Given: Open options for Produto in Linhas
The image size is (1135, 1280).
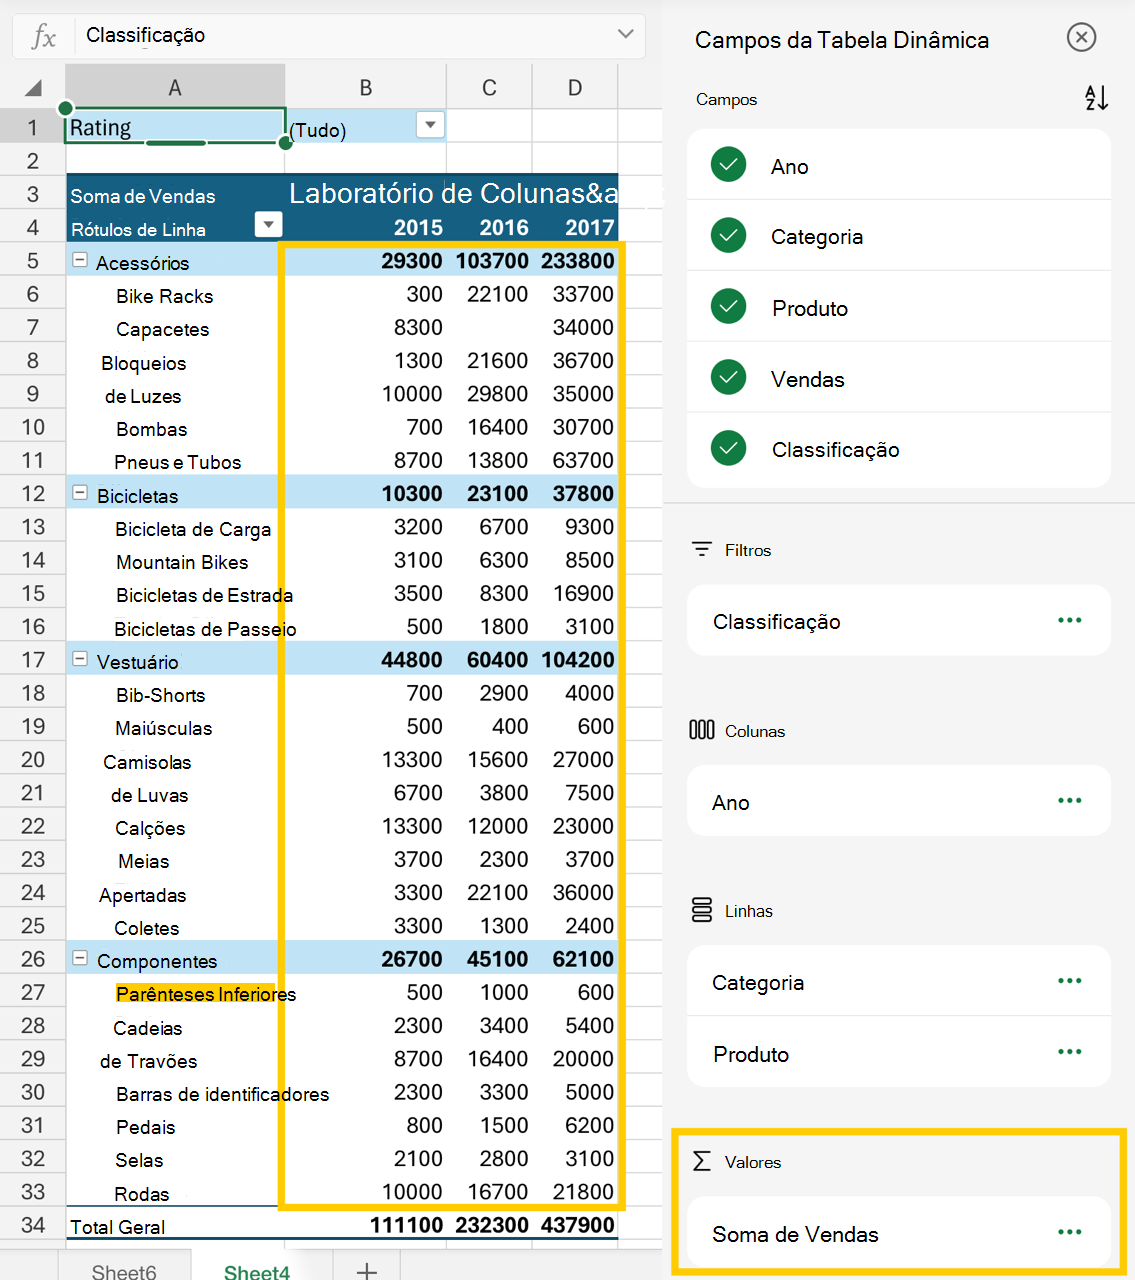Looking at the screenshot, I should [x=1069, y=1052].
